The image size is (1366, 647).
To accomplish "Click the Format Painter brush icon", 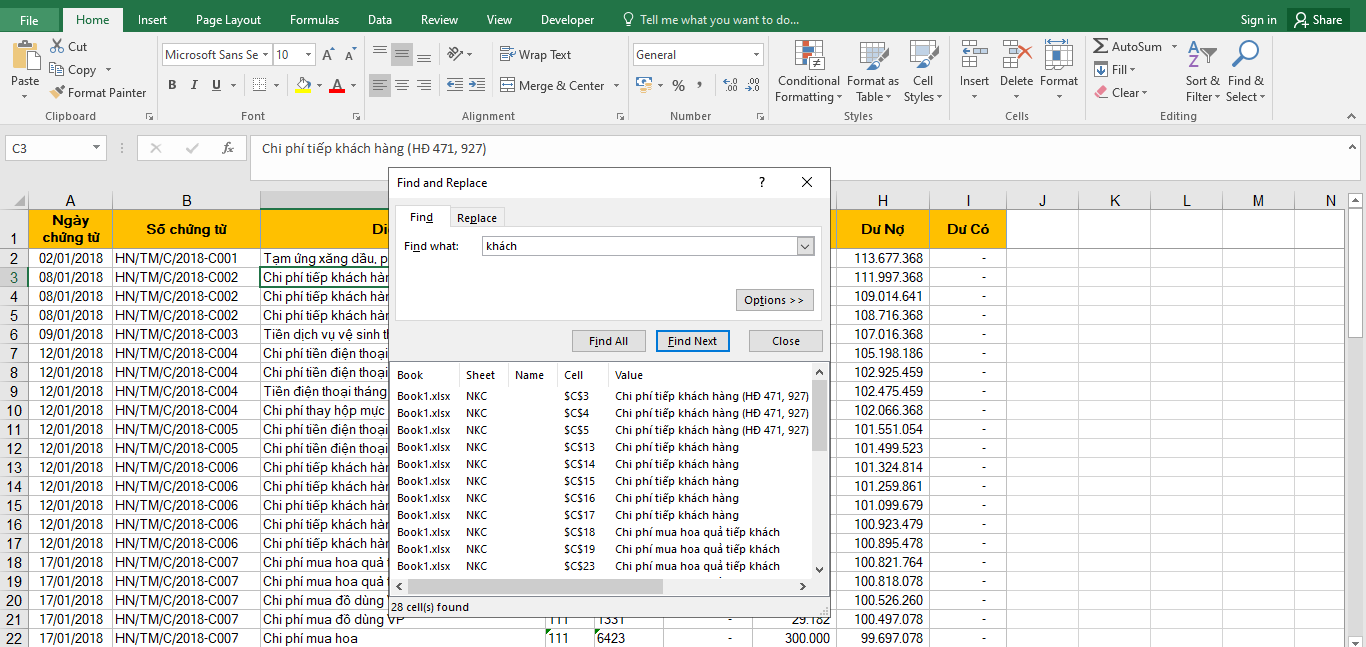I will 57,93.
